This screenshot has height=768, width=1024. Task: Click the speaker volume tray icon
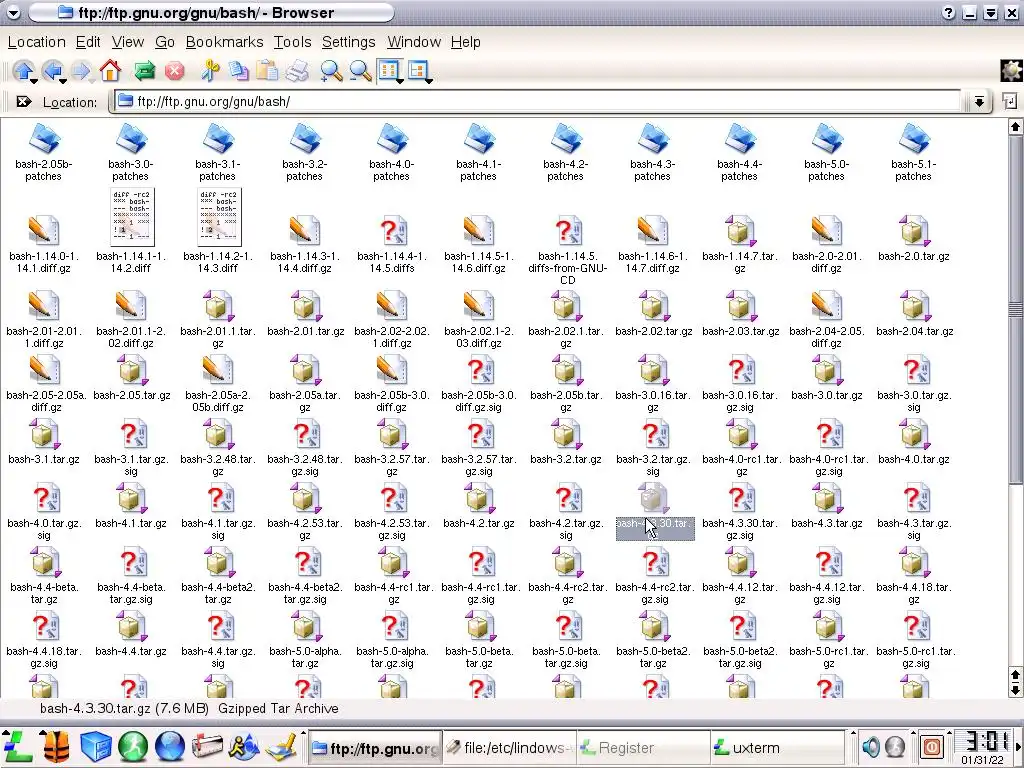871,746
